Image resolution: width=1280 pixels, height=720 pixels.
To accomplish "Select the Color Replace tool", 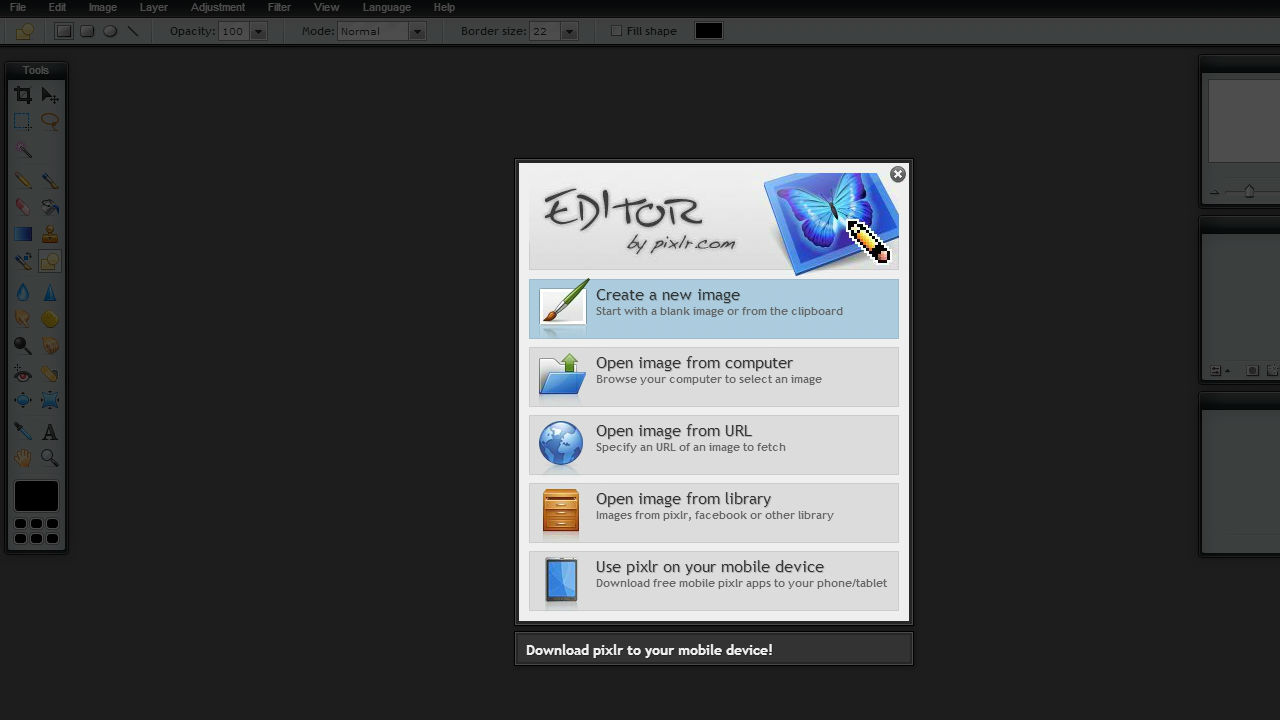I will [x=22, y=261].
